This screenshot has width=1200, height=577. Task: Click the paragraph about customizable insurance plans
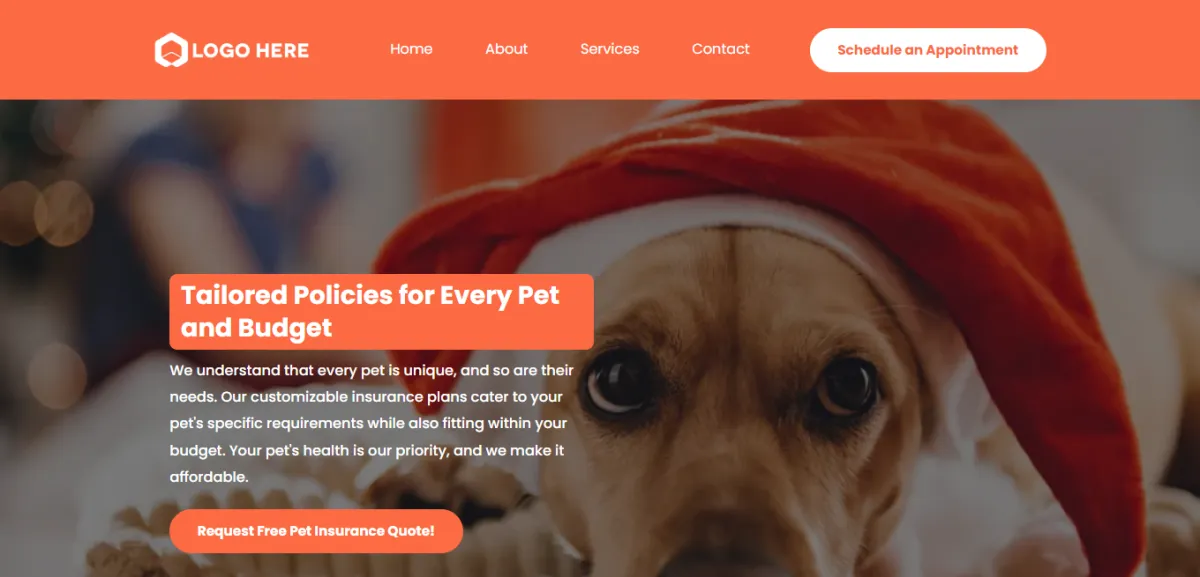click(x=372, y=424)
